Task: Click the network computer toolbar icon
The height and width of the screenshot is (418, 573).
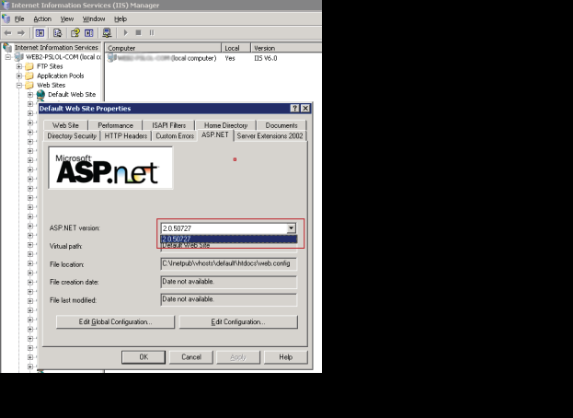Action: [107, 33]
